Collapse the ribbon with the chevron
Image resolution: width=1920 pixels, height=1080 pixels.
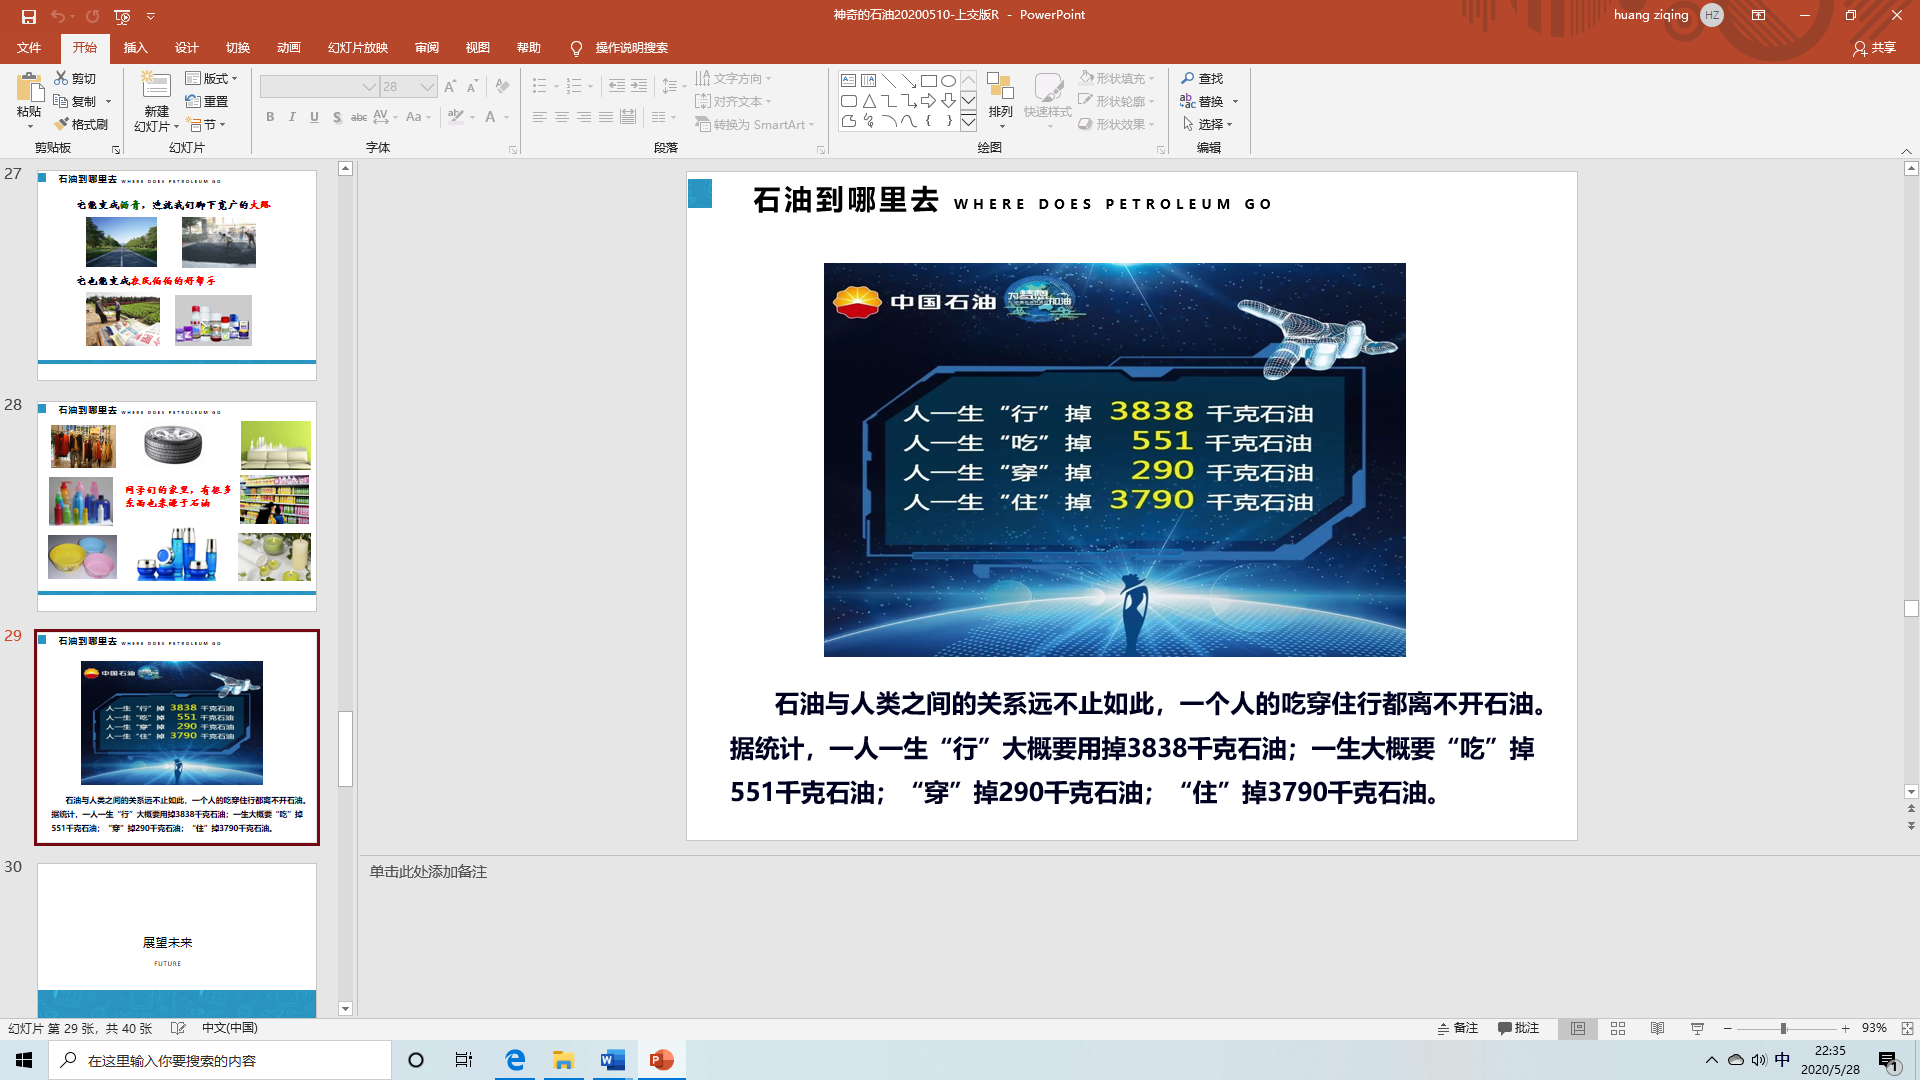click(x=1906, y=150)
